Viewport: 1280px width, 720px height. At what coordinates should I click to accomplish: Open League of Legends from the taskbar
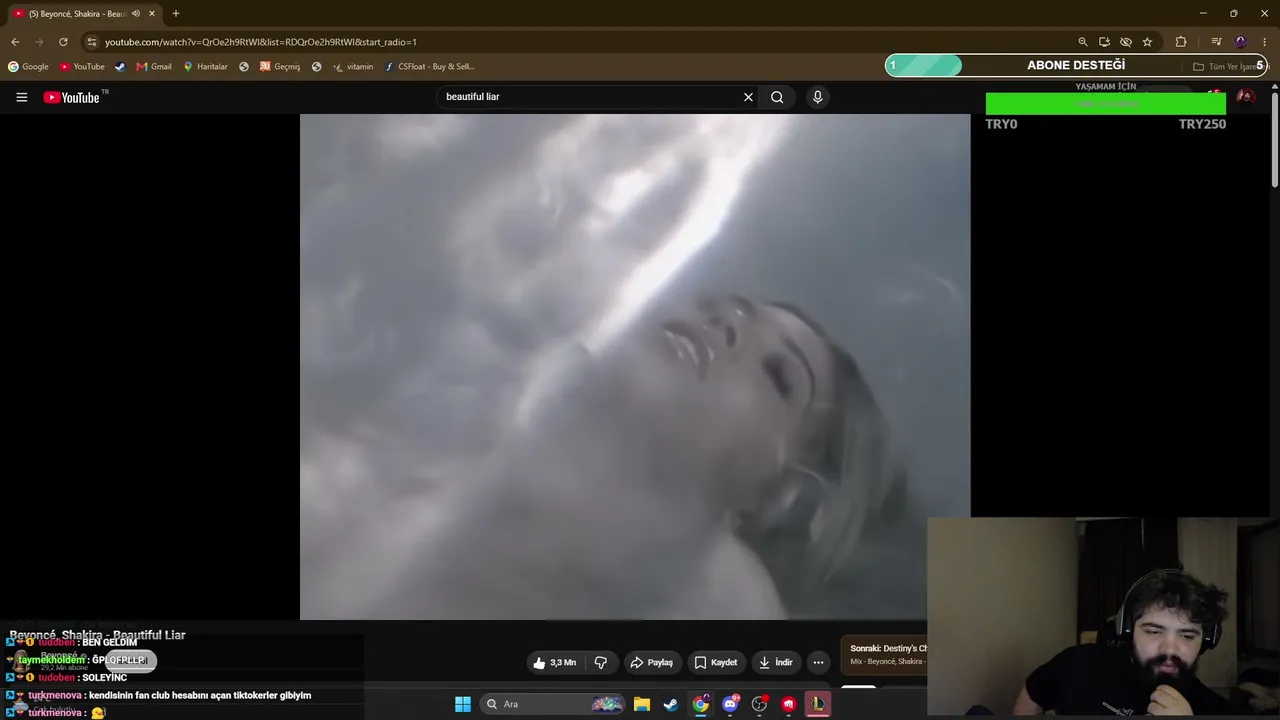coord(818,704)
